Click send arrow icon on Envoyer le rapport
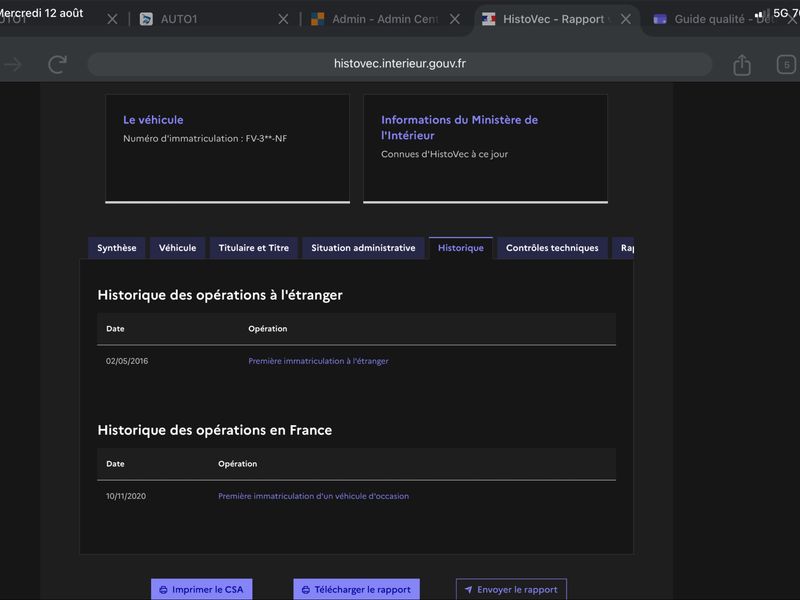Image resolution: width=800 pixels, height=600 pixels. click(x=468, y=590)
